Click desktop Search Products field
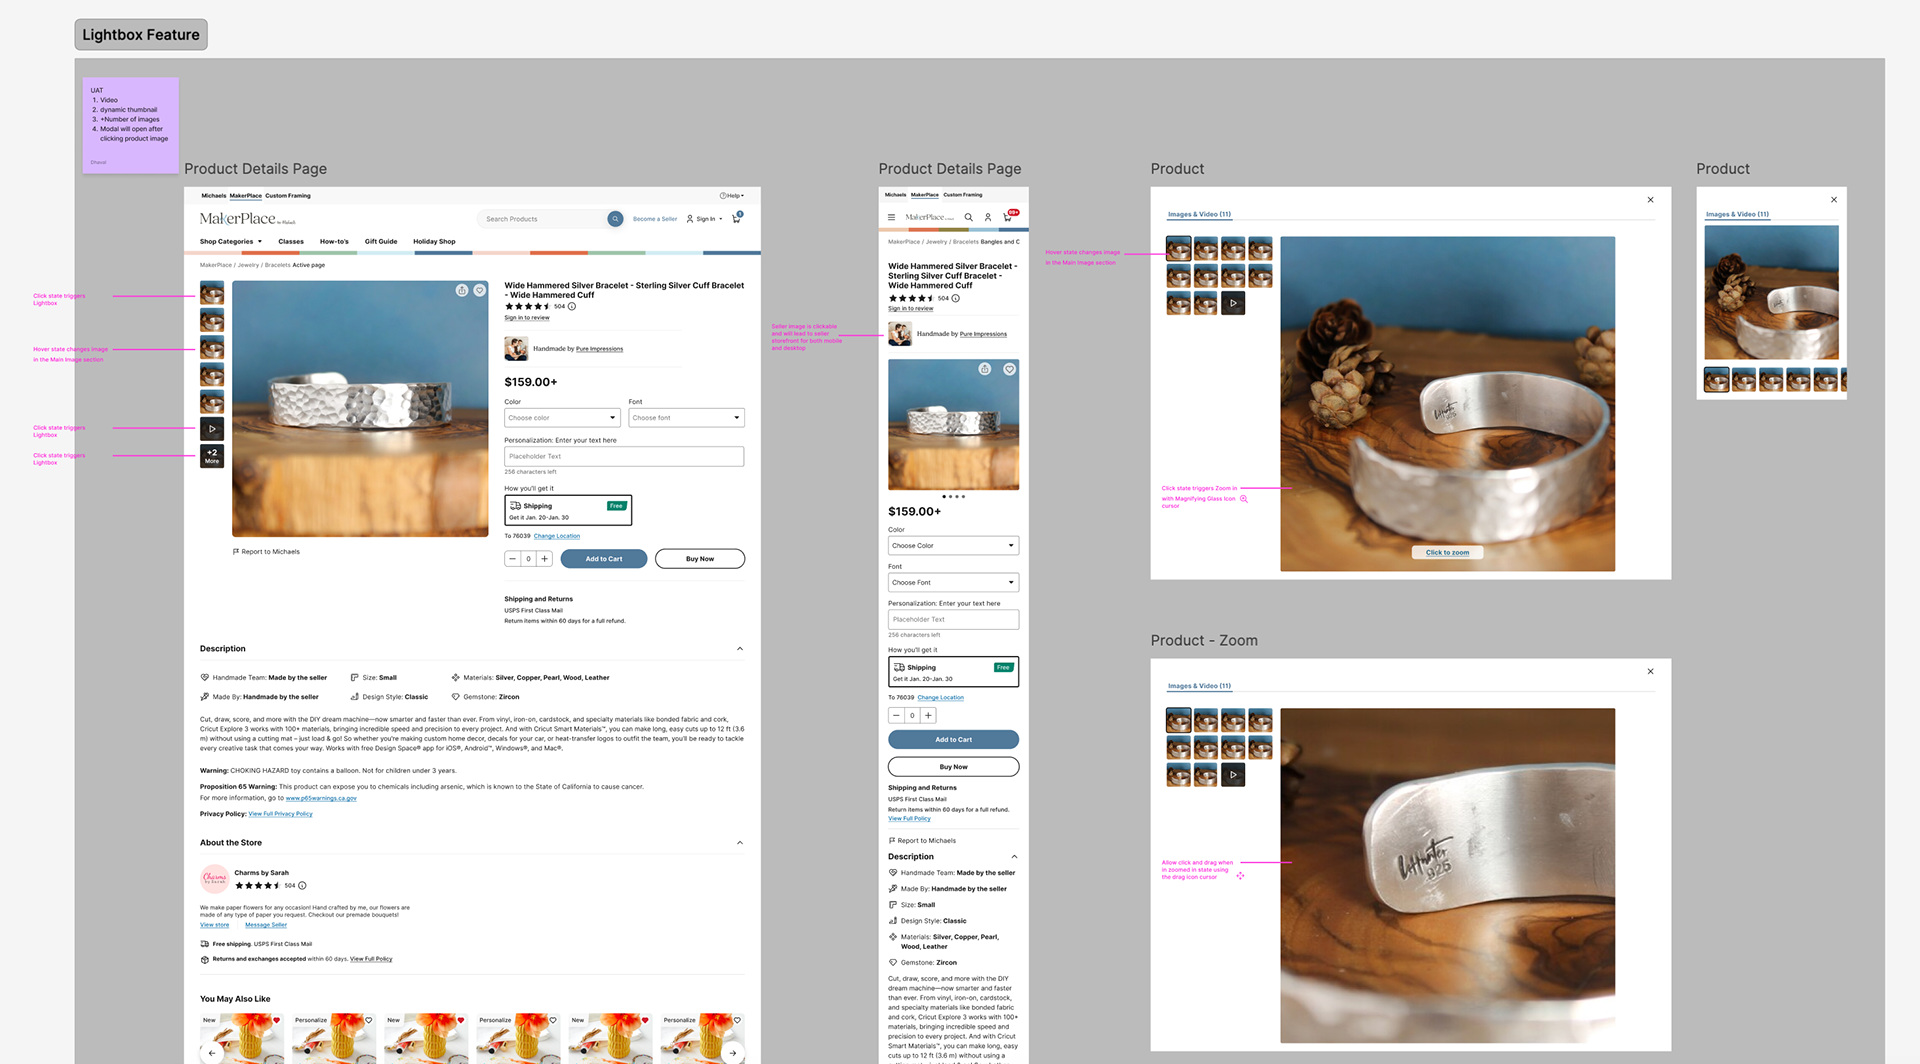1920x1064 pixels. tap(545, 219)
